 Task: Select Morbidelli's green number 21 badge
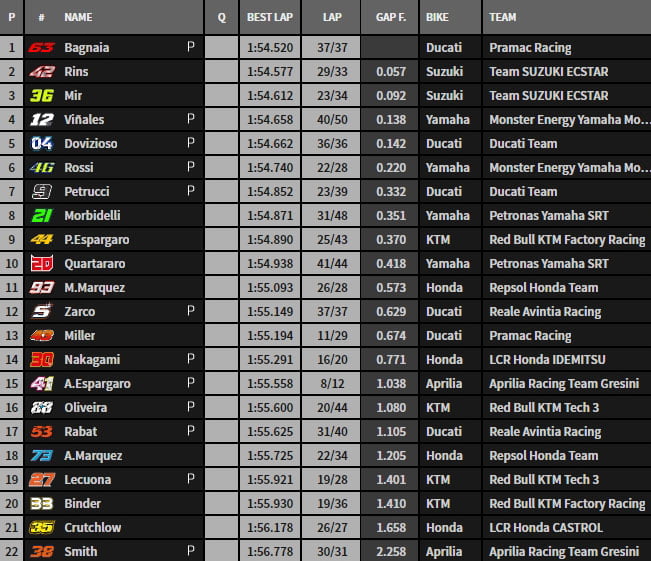(42, 216)
